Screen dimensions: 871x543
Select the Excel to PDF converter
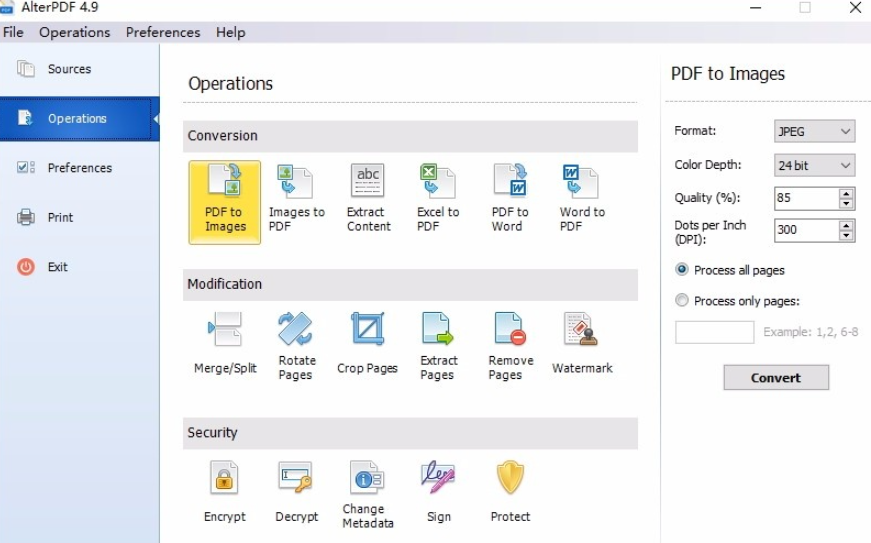click(438, 198)
